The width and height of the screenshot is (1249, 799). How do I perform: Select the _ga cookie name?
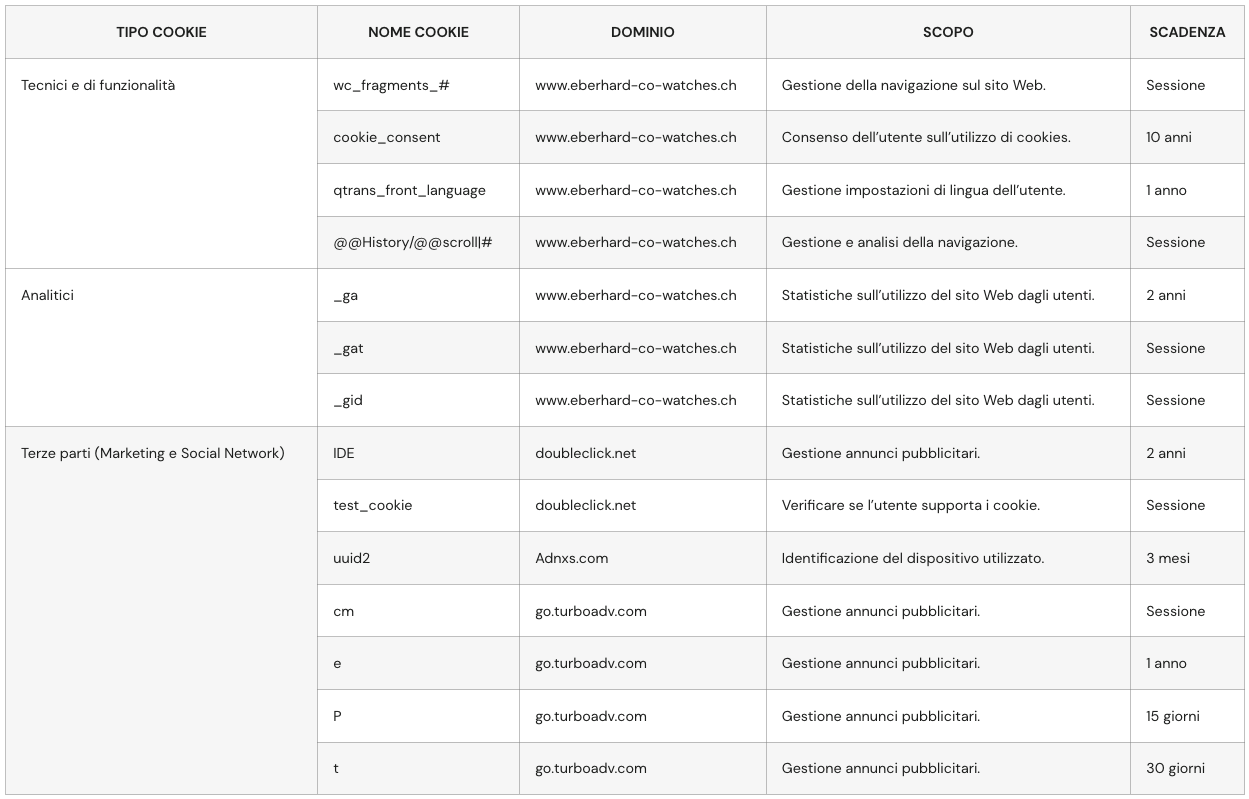point(345,295)
